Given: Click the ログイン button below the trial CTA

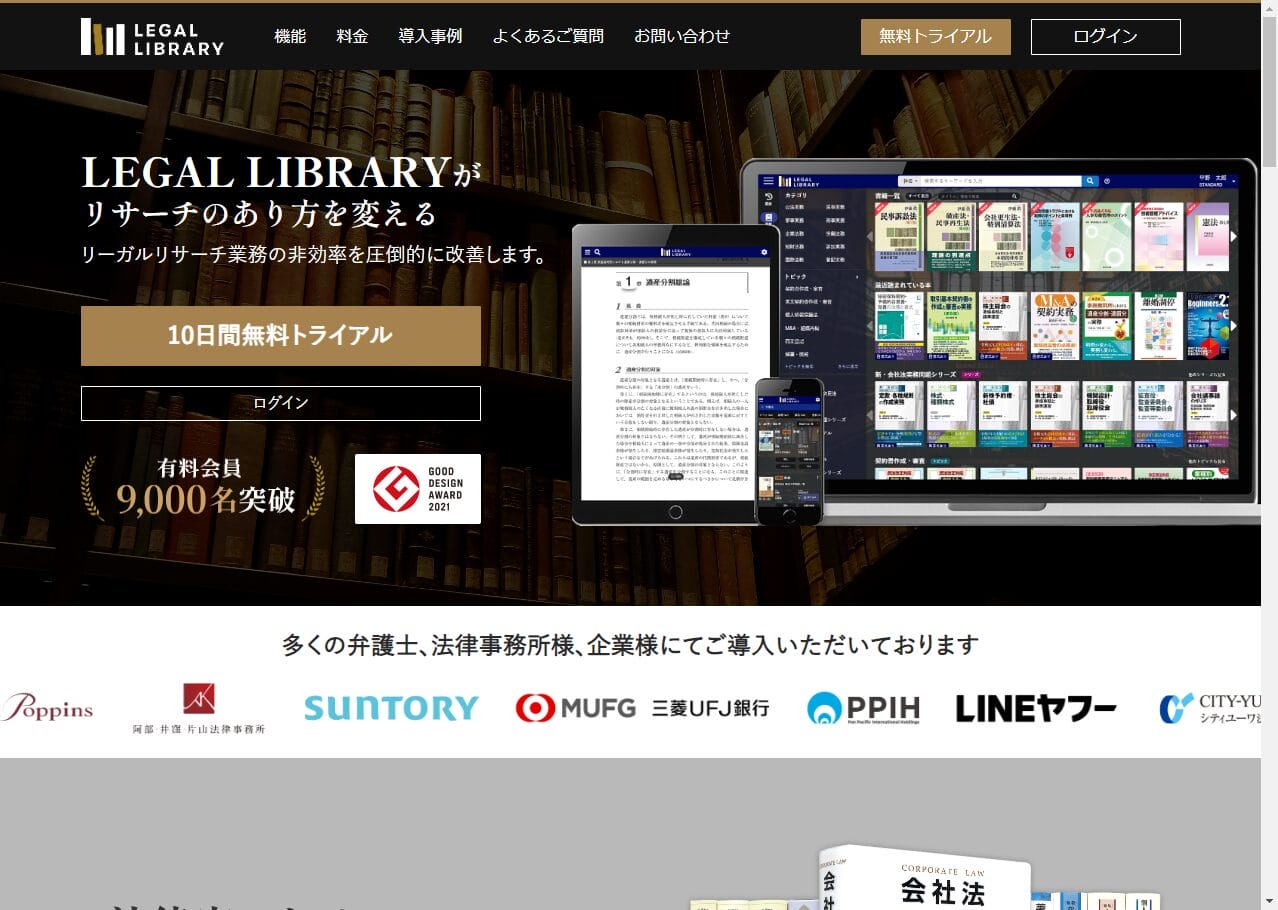Looking at the screenshot, I should pyautogui.click(x=280, y=403).
